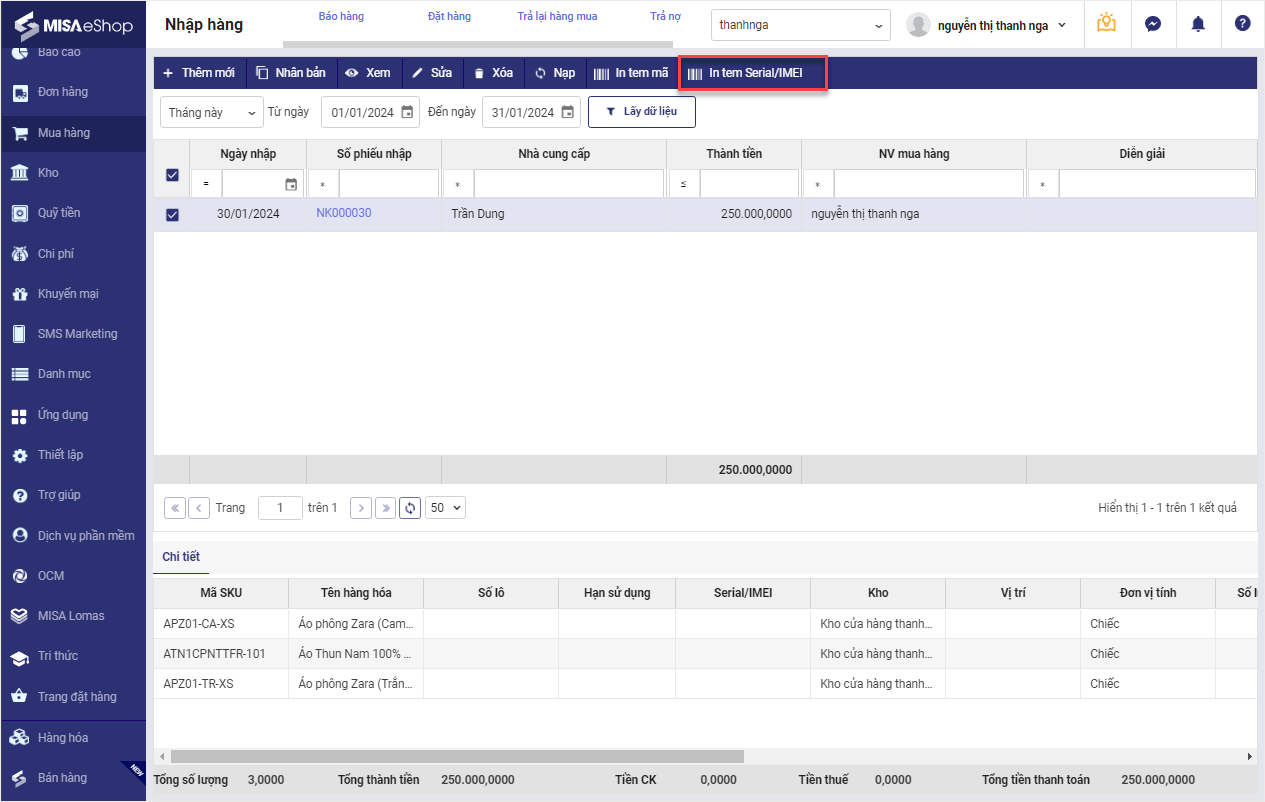Select the Chi tiết tab

181,557
